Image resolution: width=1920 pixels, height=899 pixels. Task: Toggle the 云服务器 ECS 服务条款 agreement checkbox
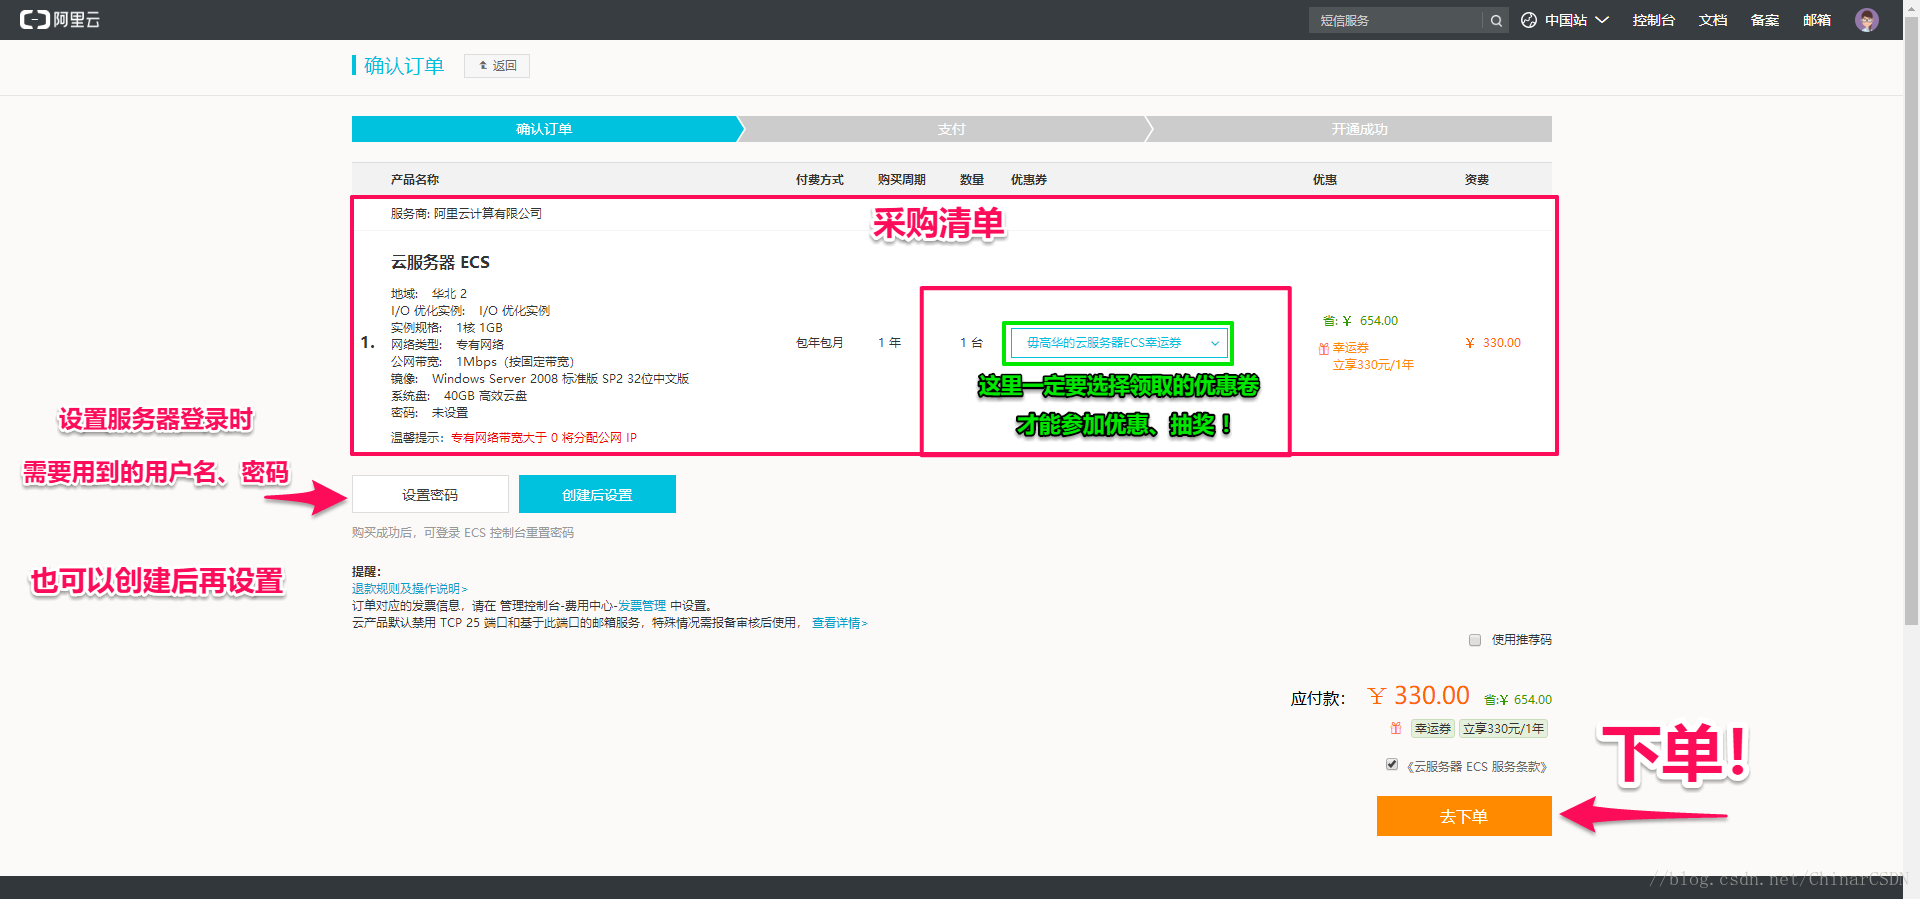click(x=1392, y=765)
